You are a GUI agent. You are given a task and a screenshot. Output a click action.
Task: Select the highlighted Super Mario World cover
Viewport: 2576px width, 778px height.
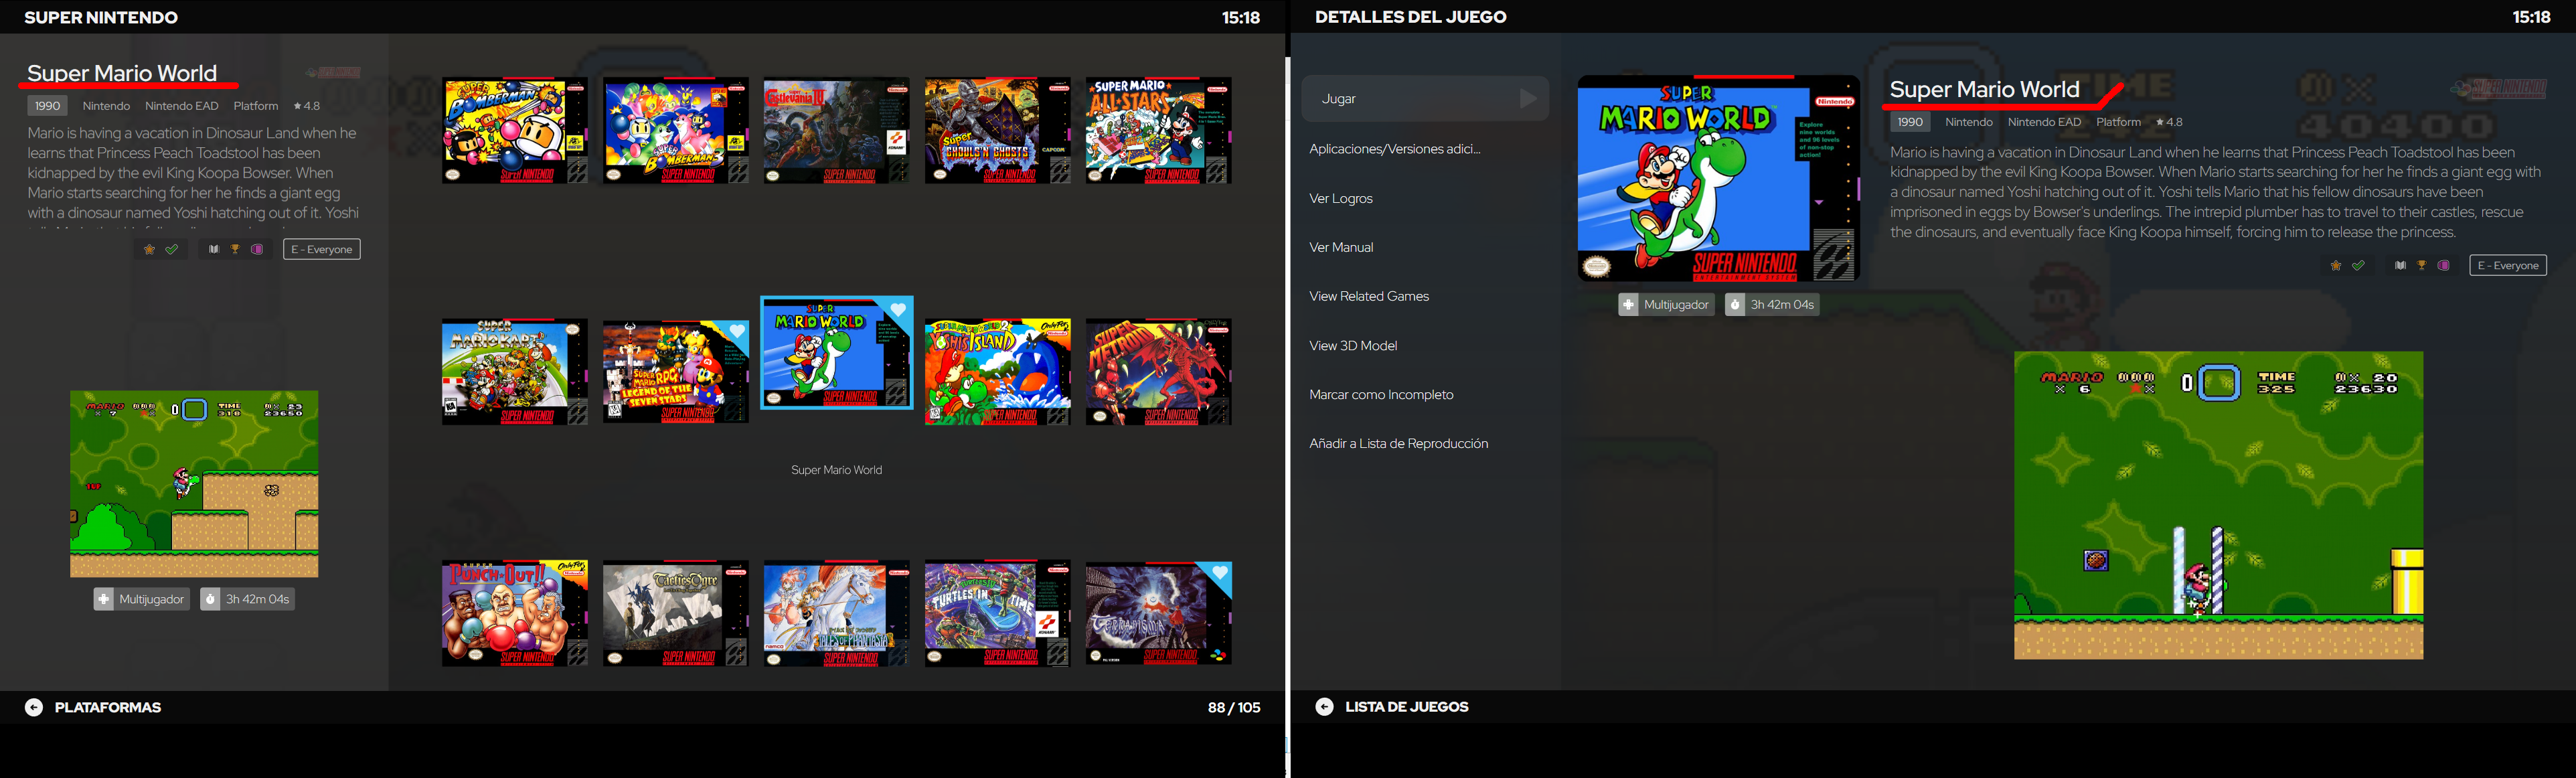click(x=837, y=353)
